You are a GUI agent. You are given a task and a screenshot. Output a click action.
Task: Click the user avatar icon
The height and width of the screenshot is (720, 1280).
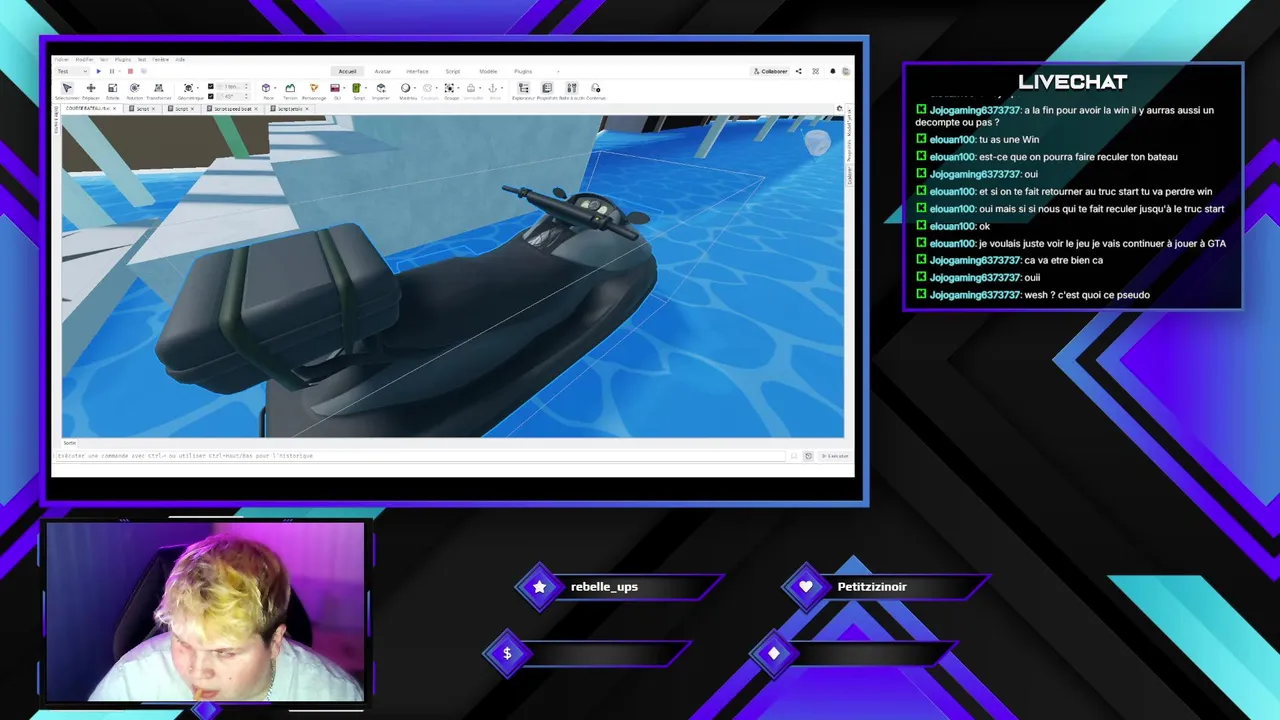tap(846, 71)
